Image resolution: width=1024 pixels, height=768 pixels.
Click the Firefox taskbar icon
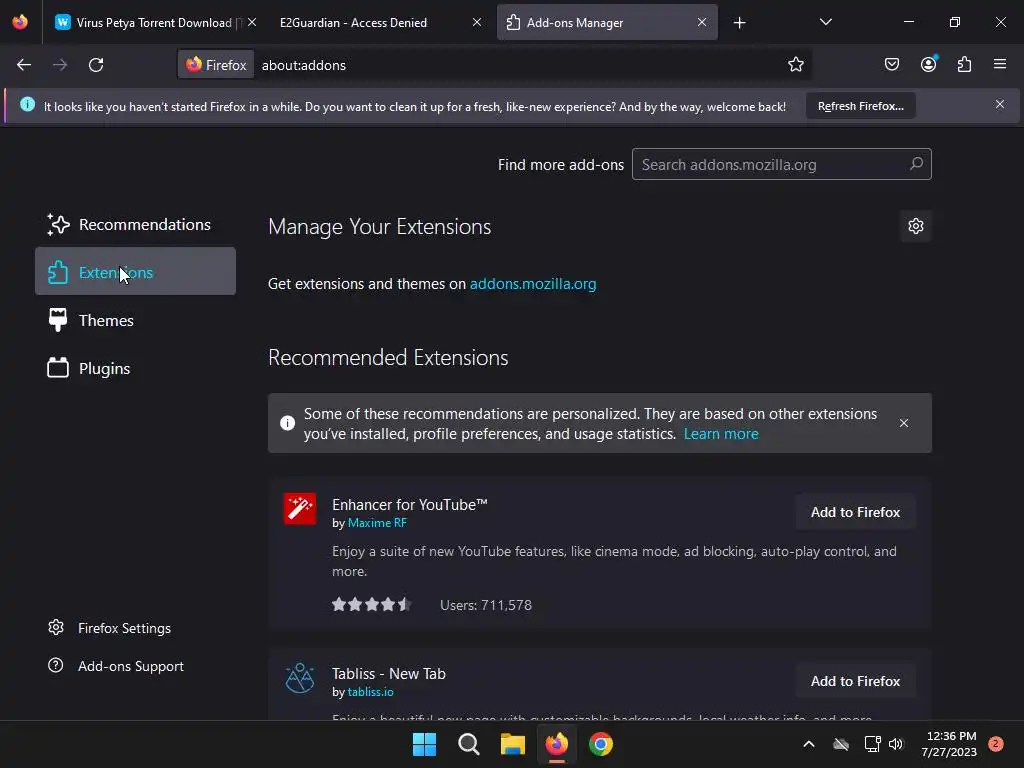tap(556, 744)
